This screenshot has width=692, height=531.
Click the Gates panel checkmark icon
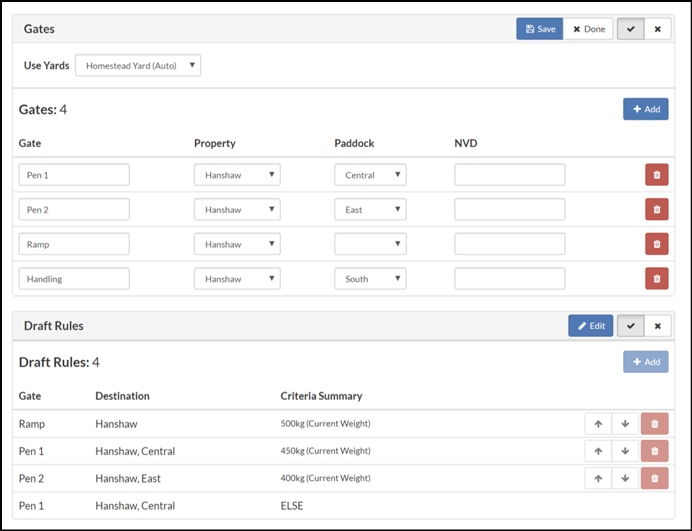click(630, 29)
